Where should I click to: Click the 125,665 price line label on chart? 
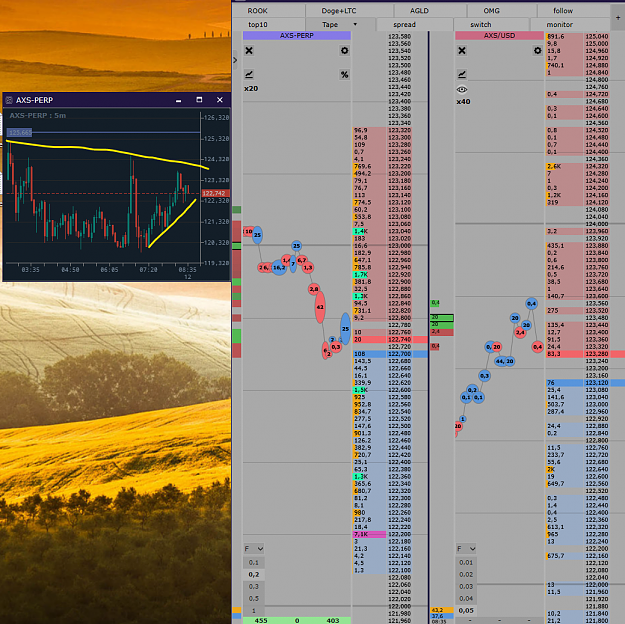20,132
